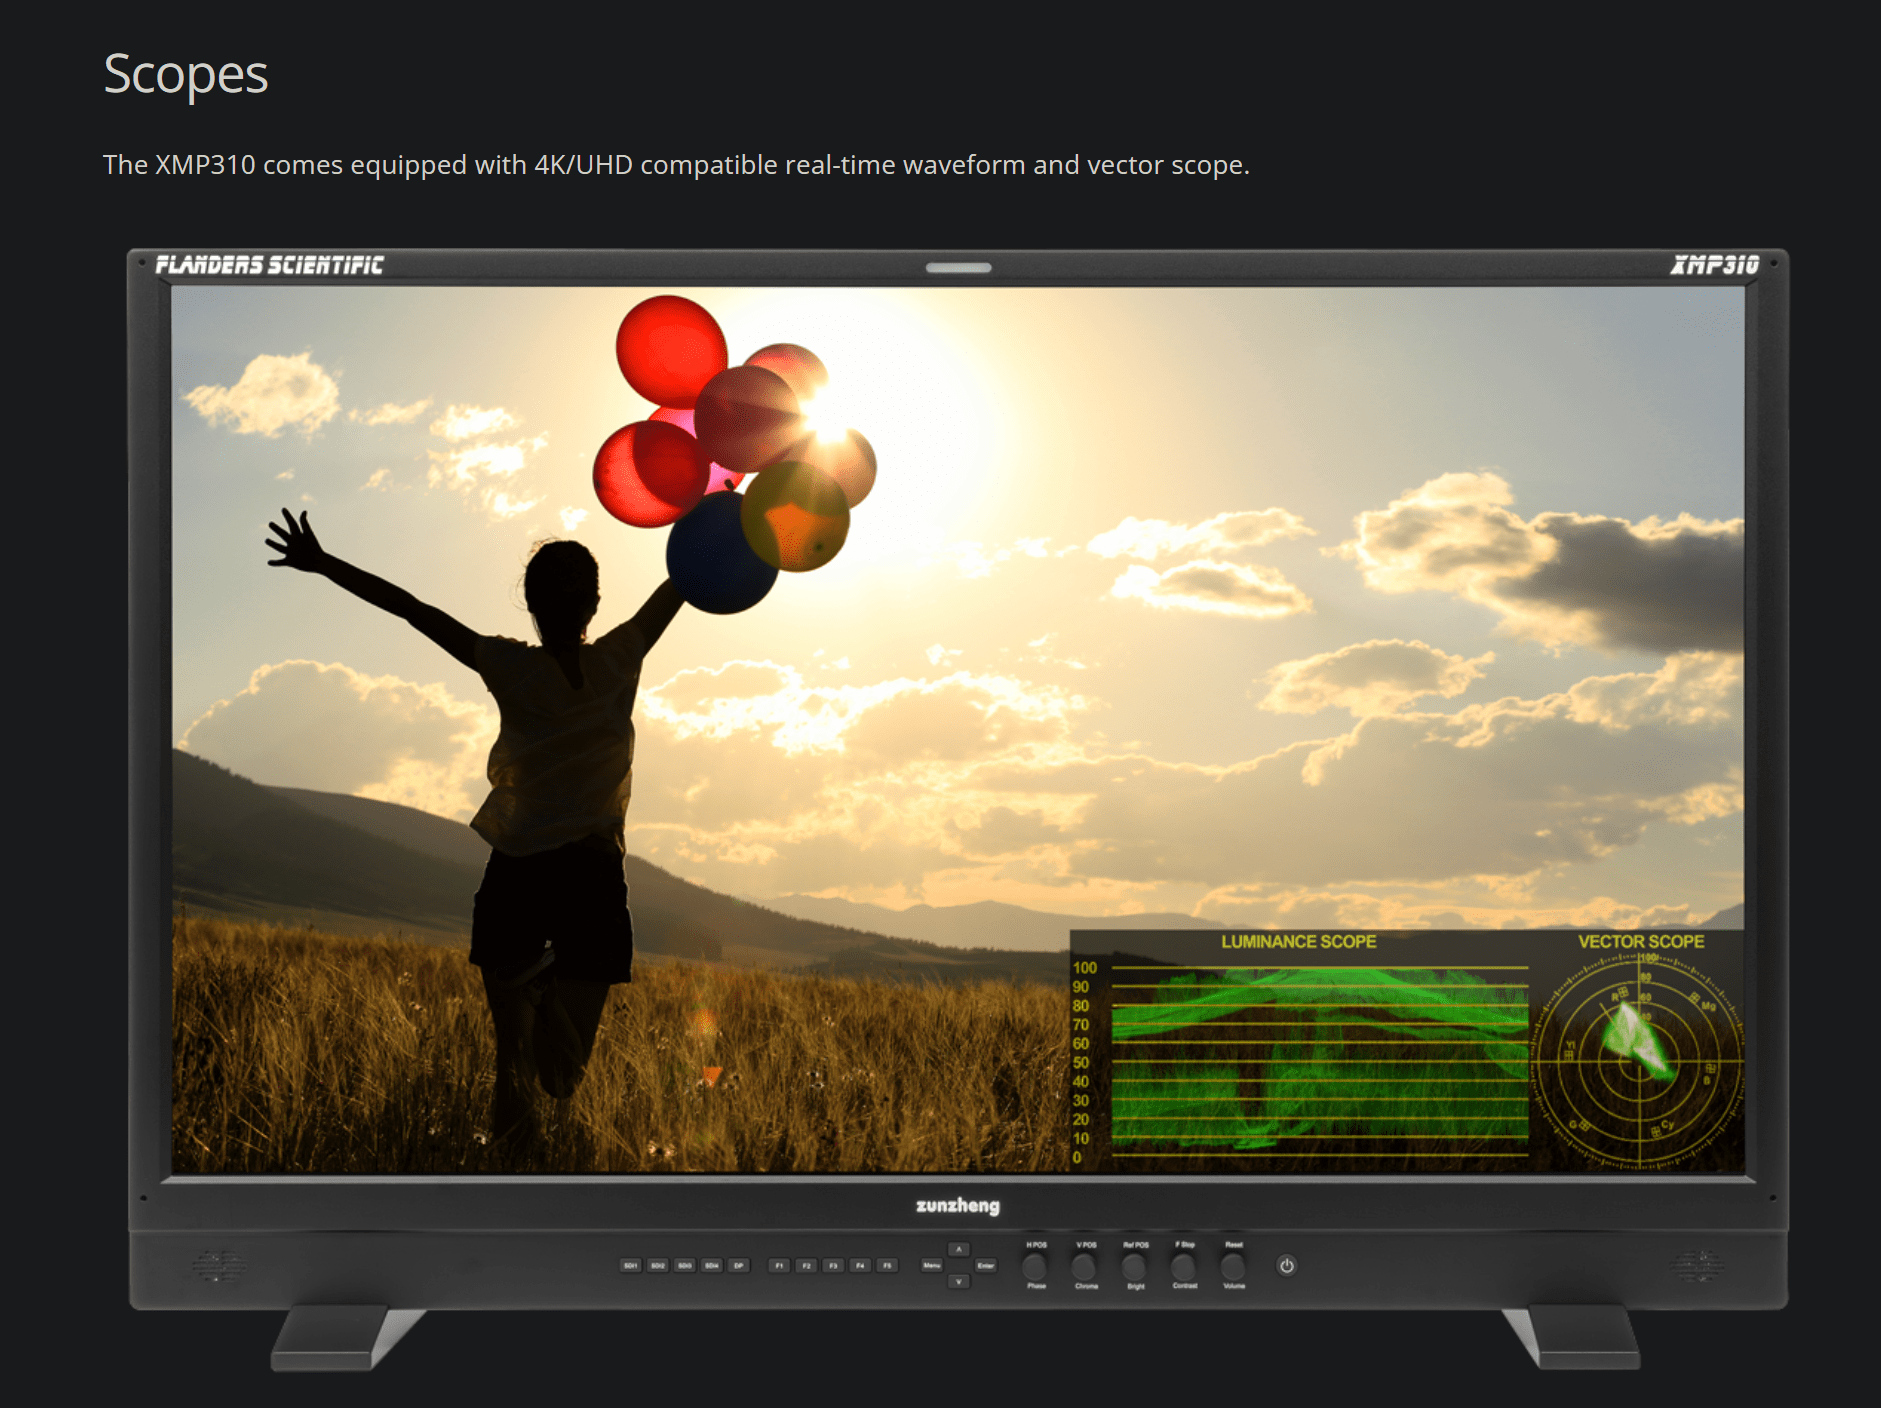
Task: Click the SDI4 input button on the monitor
Action: point(712,1266)
